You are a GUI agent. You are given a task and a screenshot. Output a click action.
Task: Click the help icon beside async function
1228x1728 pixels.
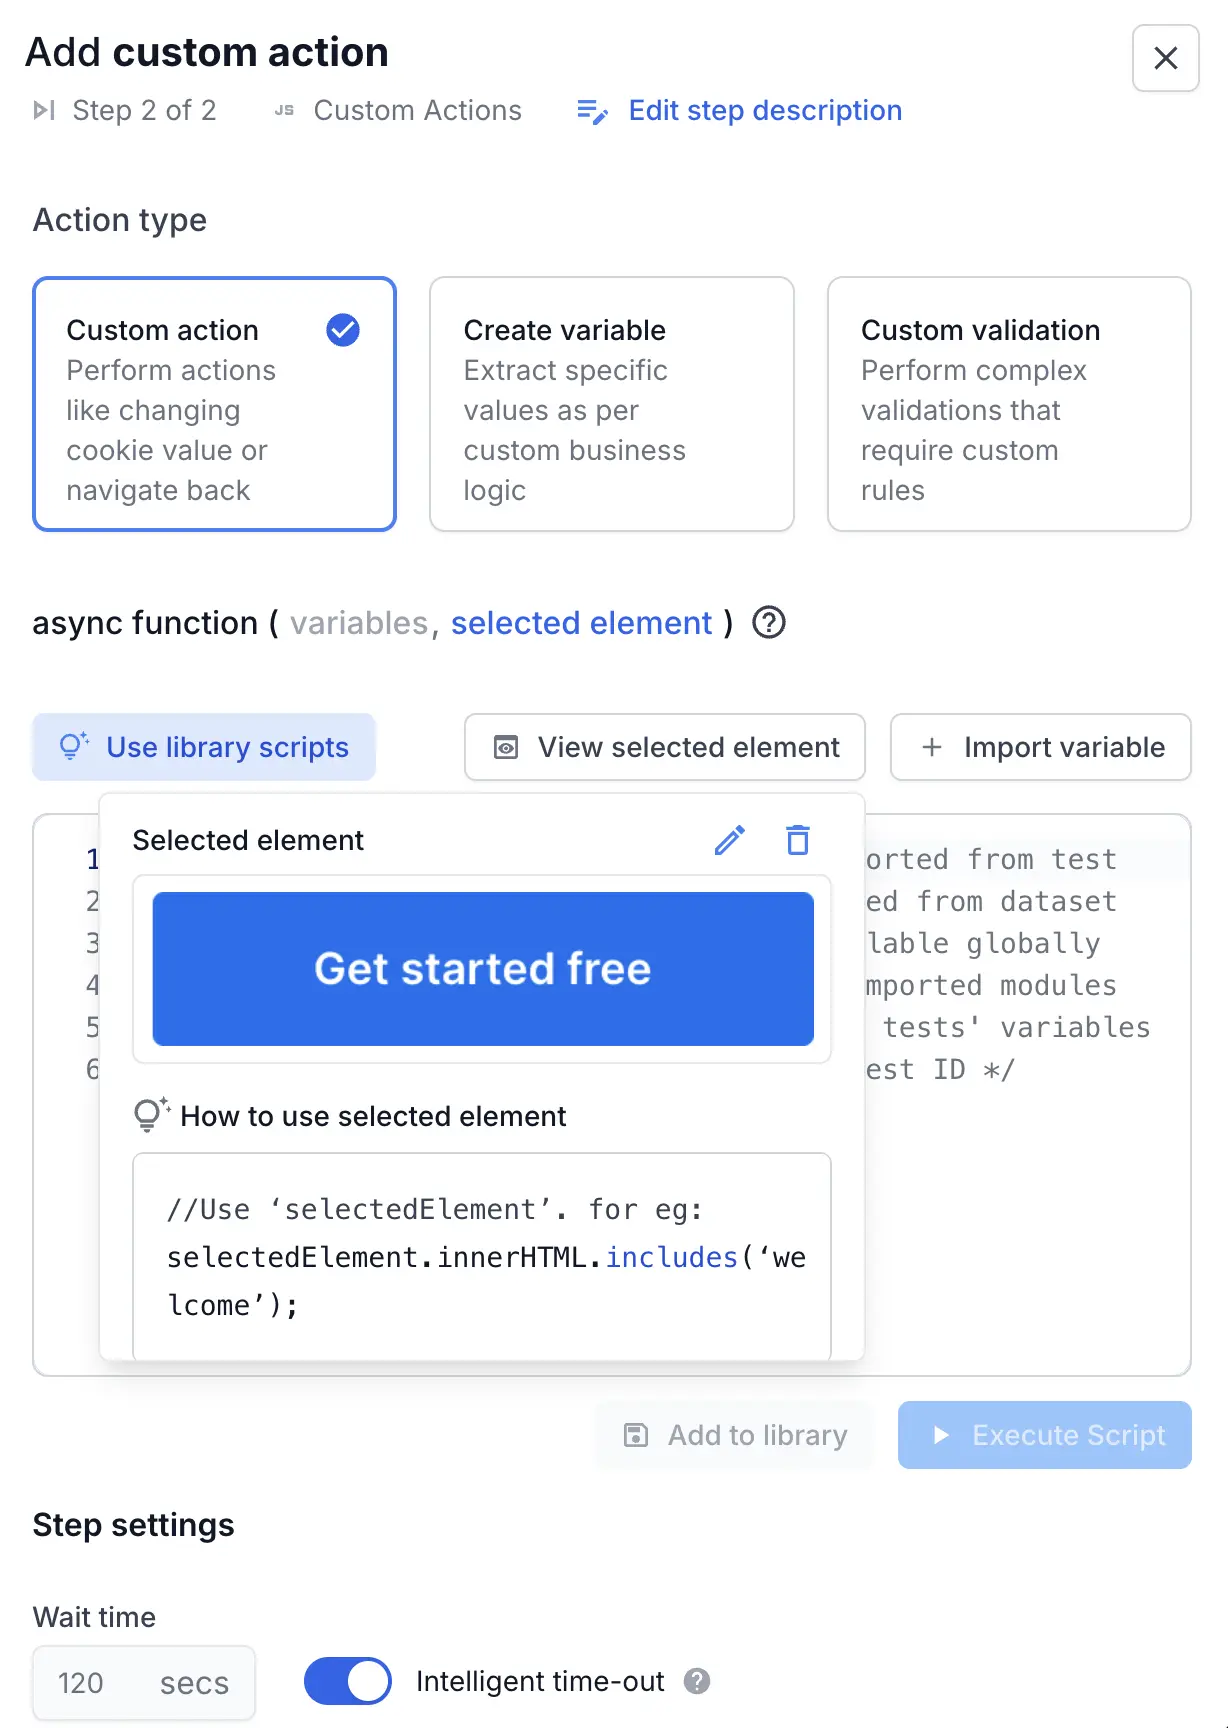[x=768, y=623]
